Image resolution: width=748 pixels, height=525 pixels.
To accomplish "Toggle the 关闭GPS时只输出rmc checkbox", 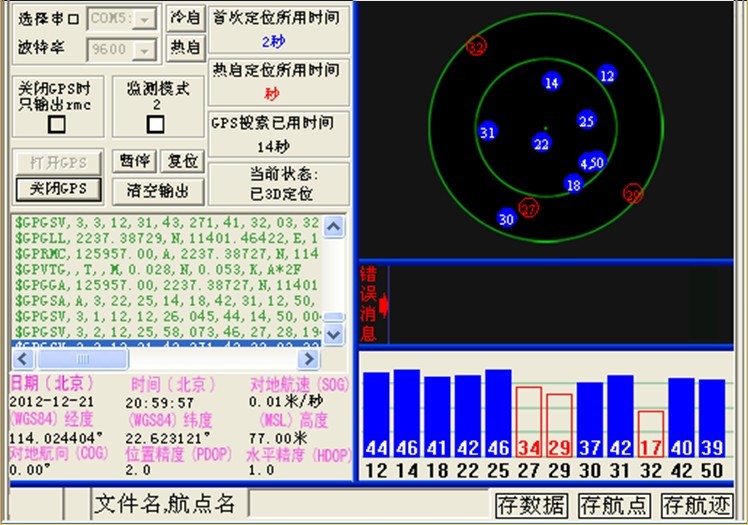I will click(x=57, y=124).
